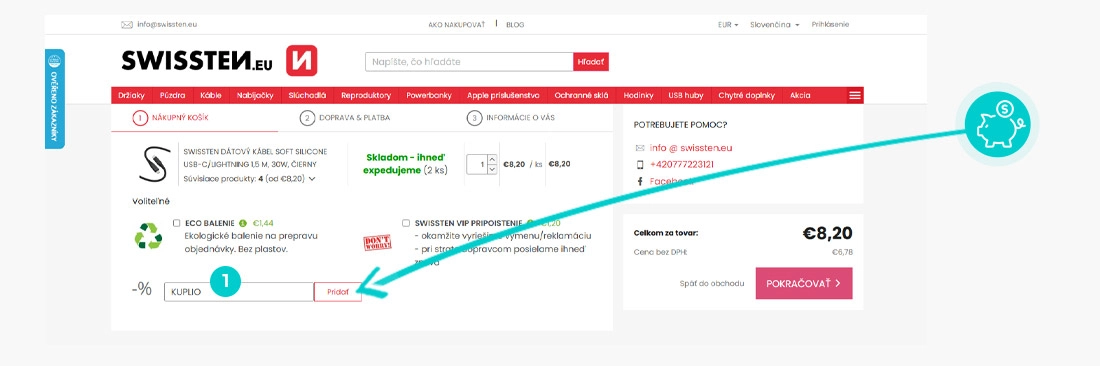Click the phone icon in the help panel
This screenshot has height=366, width=1100.
pos(640,165)
